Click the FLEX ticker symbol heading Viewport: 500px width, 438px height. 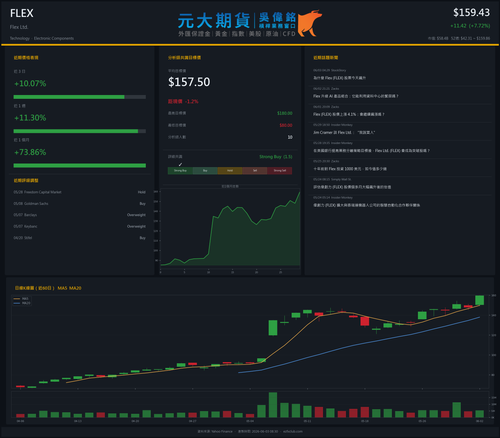22,13
